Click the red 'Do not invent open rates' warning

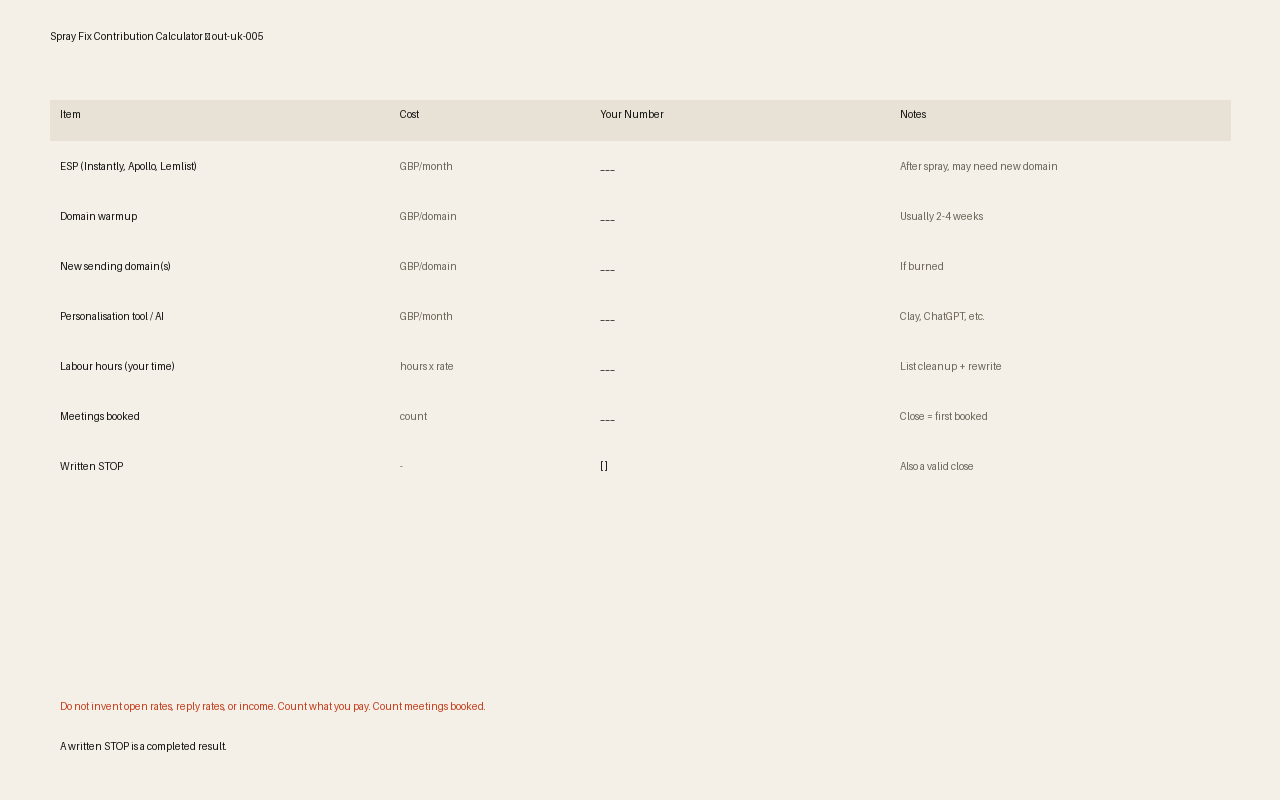pyautogui.click(x=273, y=707)
